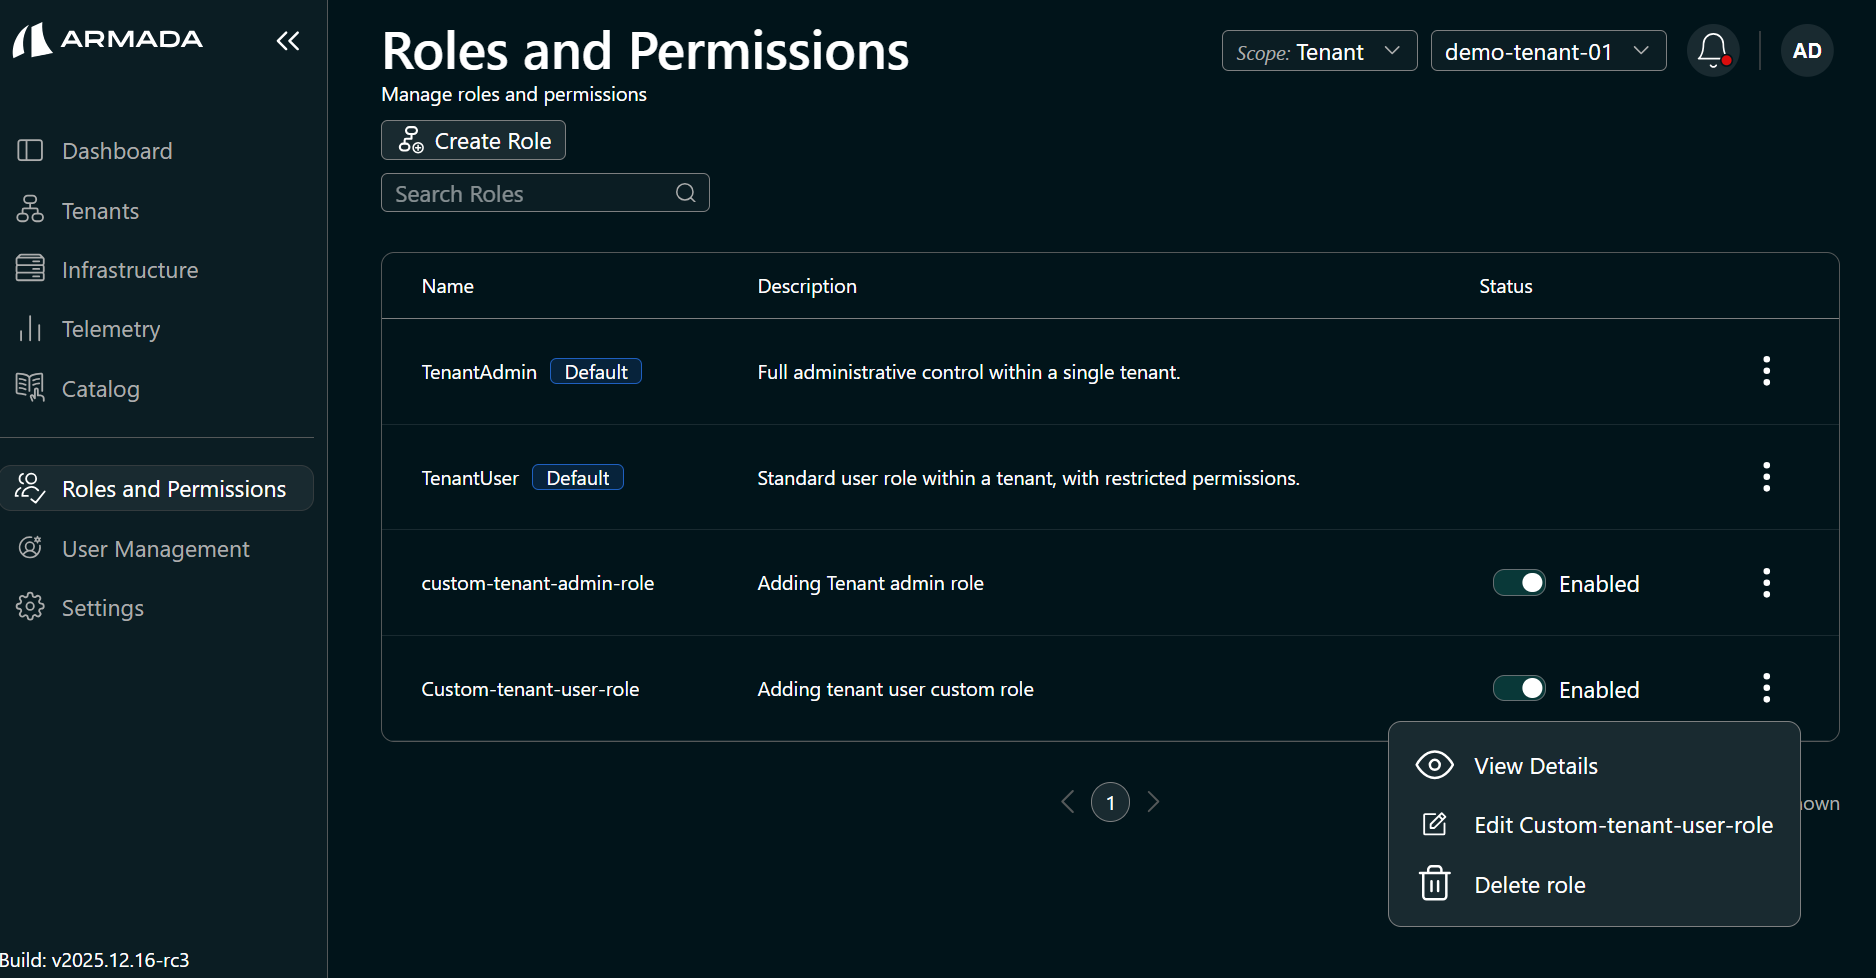This screenshot has width=1876, height=978.
Task: Open the Dashboard from the sidebar
Action: 117,150
